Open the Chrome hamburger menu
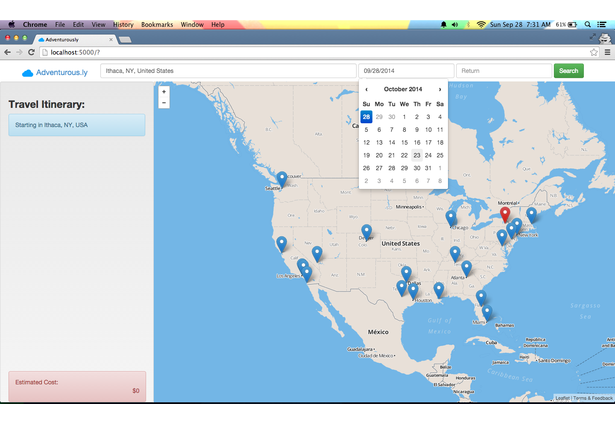 click(x=607, y=52)
